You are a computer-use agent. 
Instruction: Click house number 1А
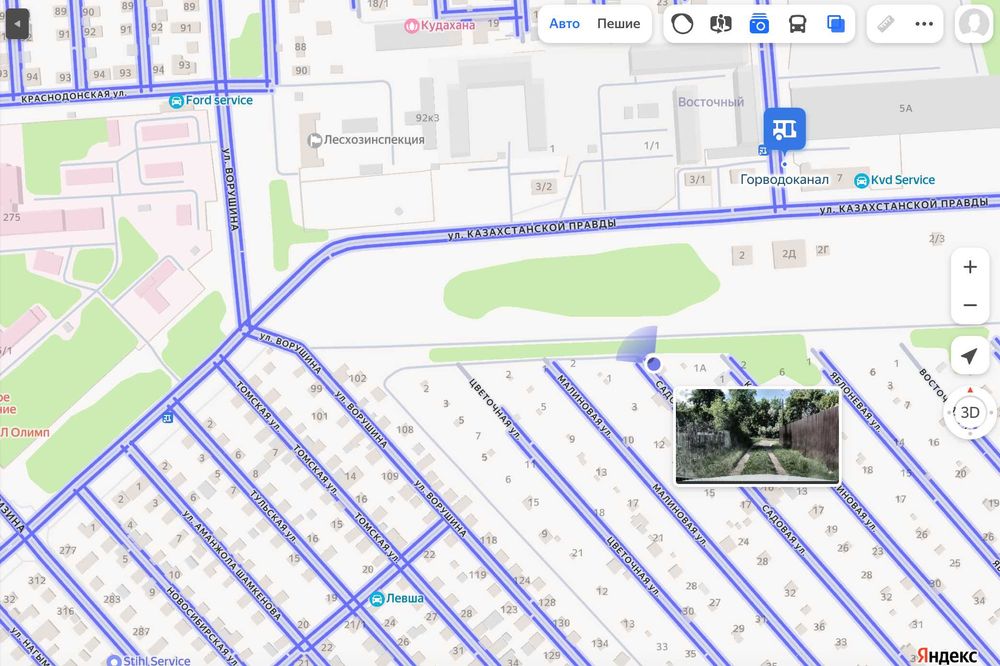pyautogui.click(x=700, y=368)
